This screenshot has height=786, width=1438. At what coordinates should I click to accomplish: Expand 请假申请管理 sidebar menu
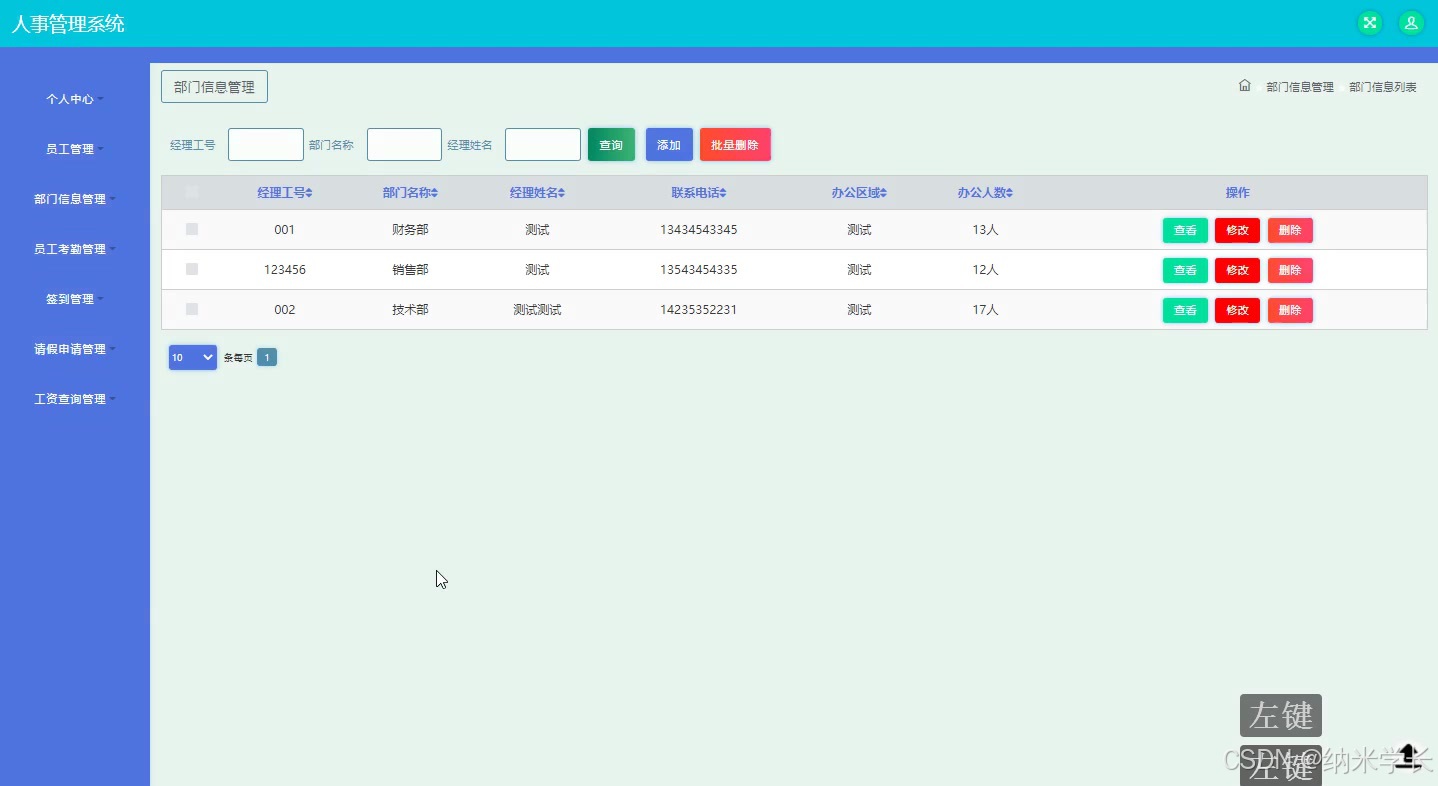74,349
